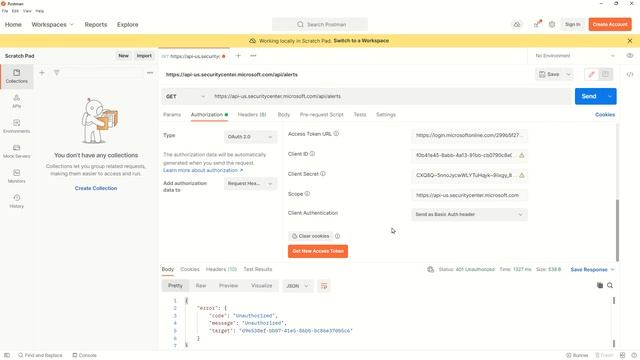Open the APIs sidebar panel
Screen dimensions: 640x360
pos(16,101)
